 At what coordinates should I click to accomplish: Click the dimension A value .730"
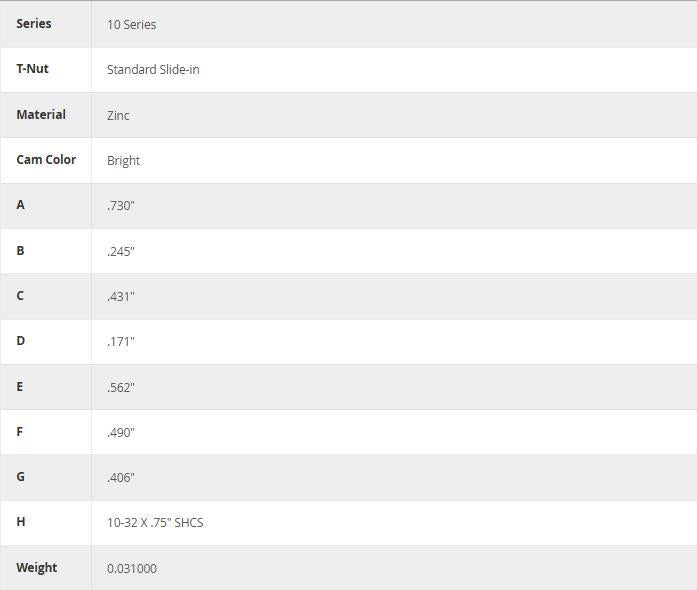(121, 206)
